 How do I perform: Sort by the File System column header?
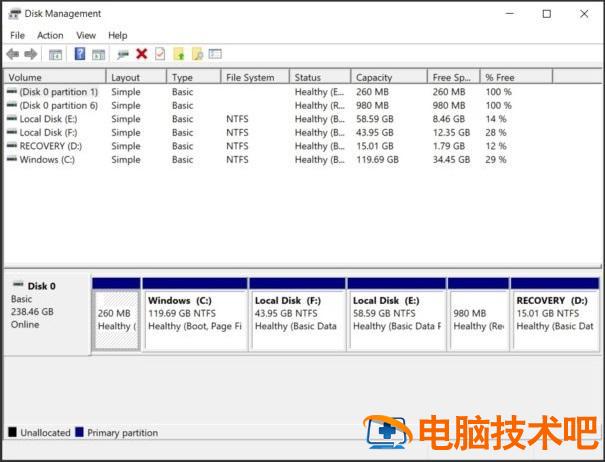click(x=255, y=77)
